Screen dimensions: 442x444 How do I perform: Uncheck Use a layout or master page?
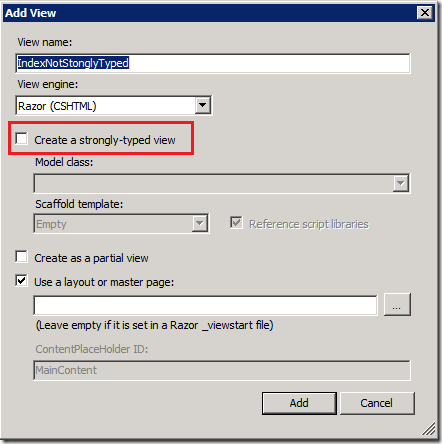21,281
